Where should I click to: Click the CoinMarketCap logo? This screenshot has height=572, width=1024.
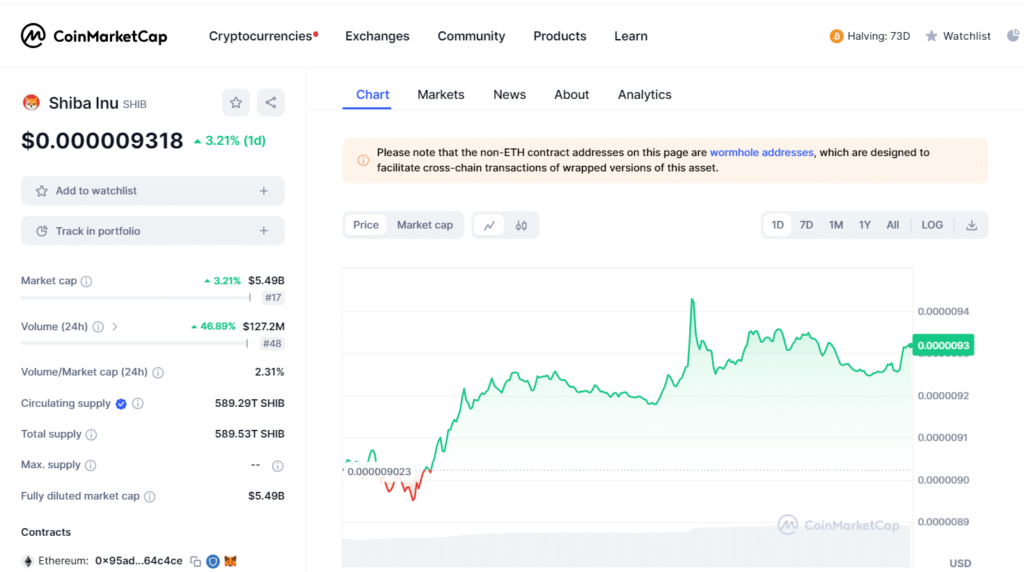pyautogui.click(x=94, y=36)
